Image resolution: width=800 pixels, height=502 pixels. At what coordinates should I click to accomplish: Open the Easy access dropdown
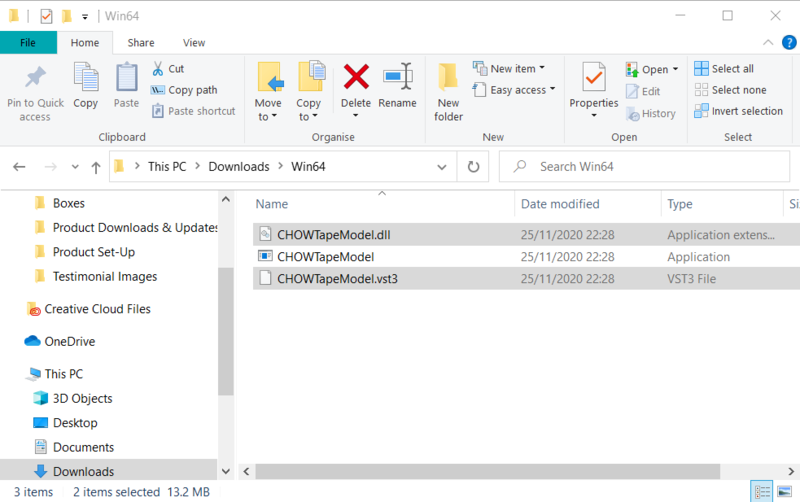pyautogui.click(x=514, y=90)
